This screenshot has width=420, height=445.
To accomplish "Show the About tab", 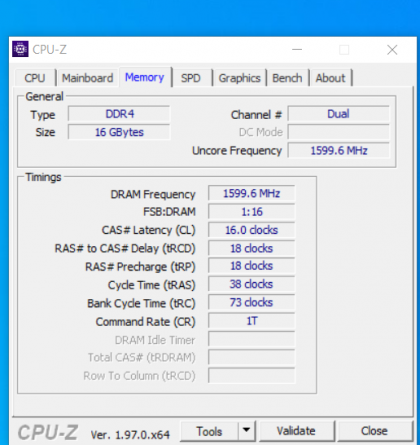I will pyautogui.click(x=330, y=78).
